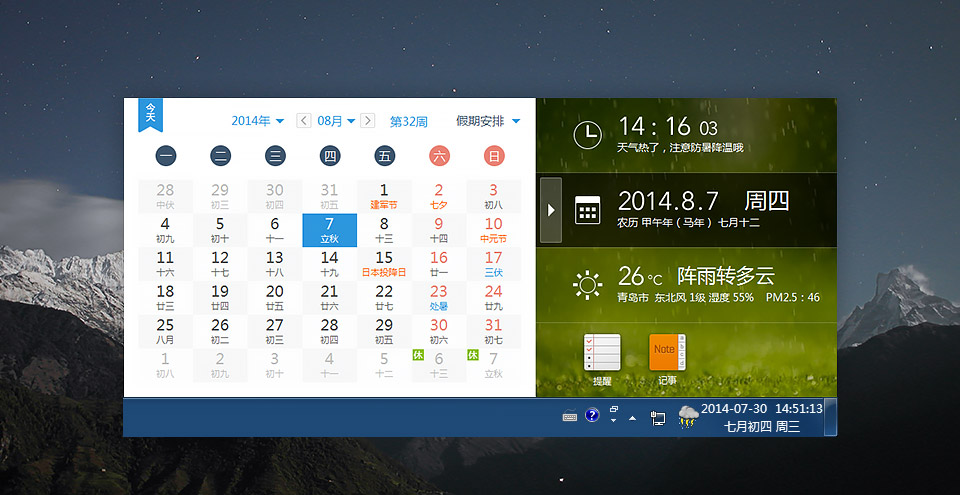This screenshot has width=960, height=495.
Task: Select August 15 日本投降日
Action: pyautogui.click(x=384, y=264)
